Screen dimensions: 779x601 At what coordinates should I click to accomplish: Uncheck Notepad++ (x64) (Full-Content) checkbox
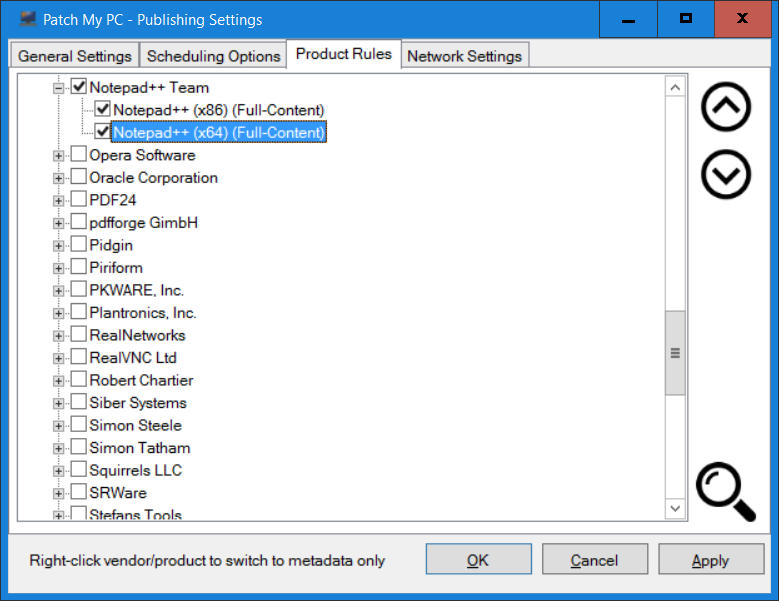(x=102, y=132)
